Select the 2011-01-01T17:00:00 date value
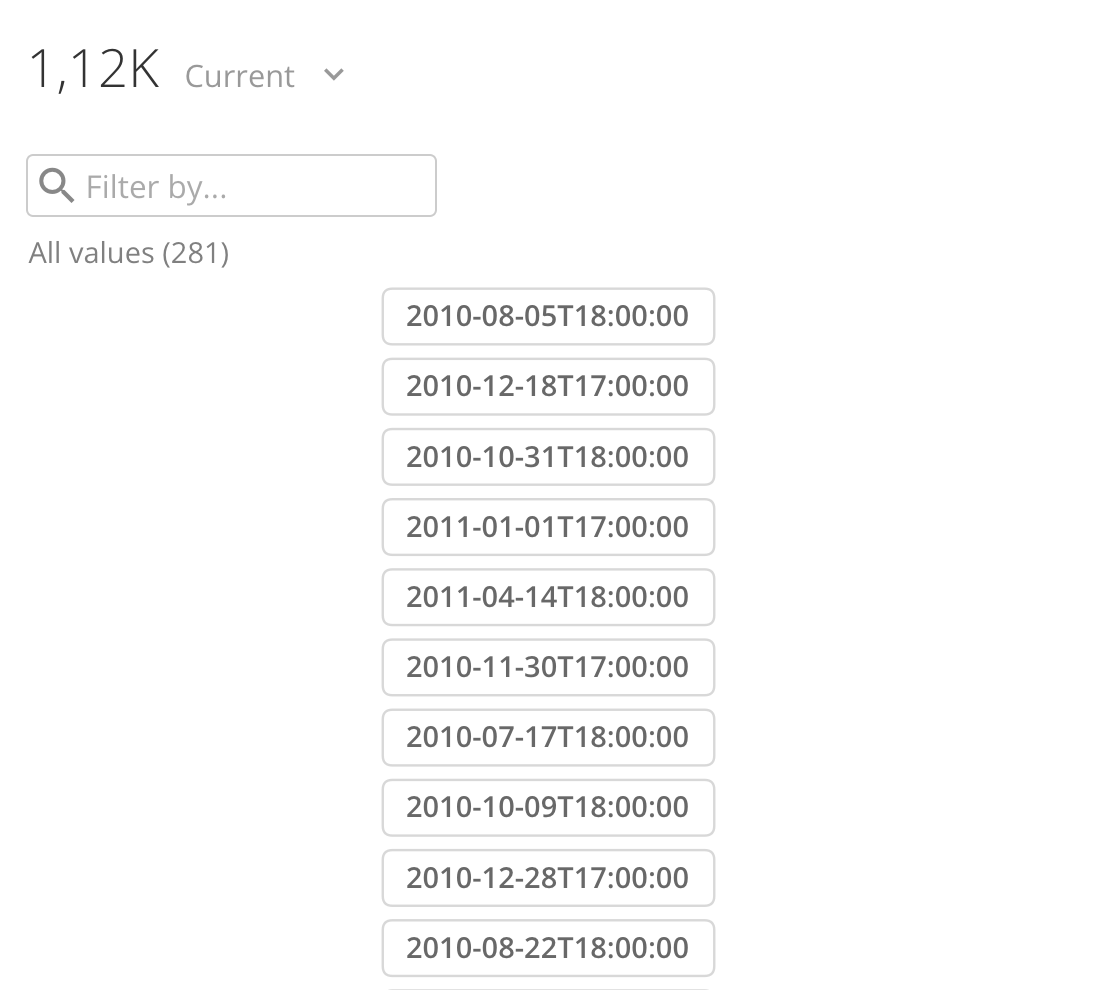This screenshot has width=1100, height=990. 548,527
